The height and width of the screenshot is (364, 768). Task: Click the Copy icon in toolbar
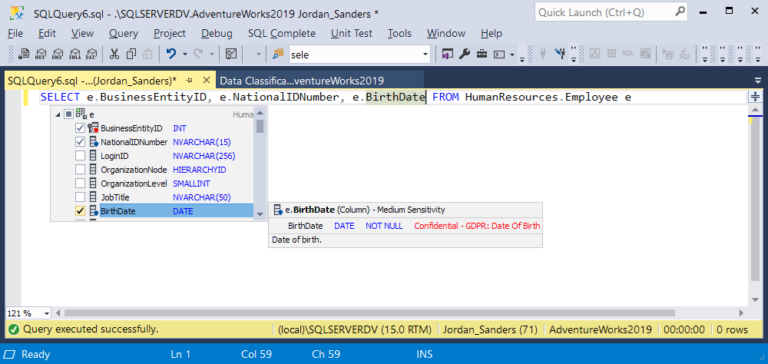coord(131,54)
